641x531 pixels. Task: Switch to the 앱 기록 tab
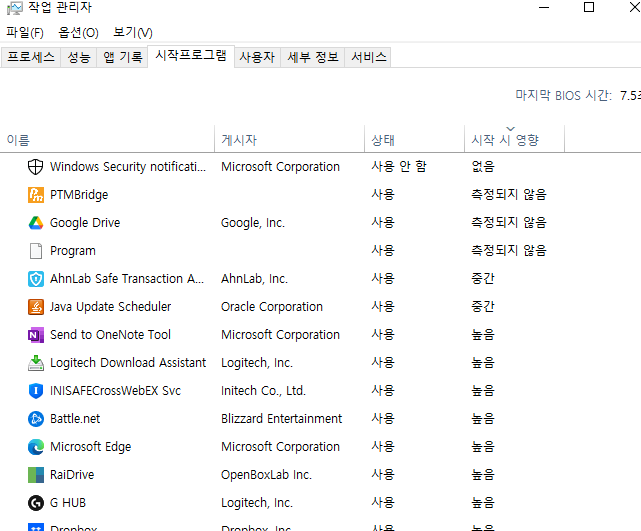click(122, 57)
